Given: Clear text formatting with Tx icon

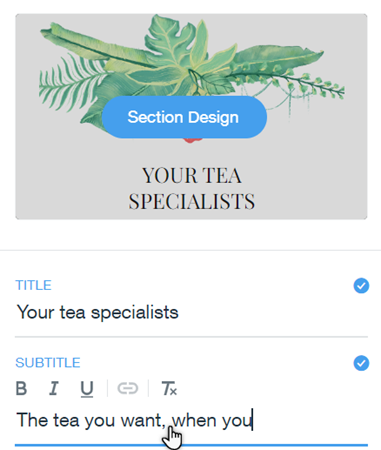Looking at the screenshot, I should pos(169,389).
